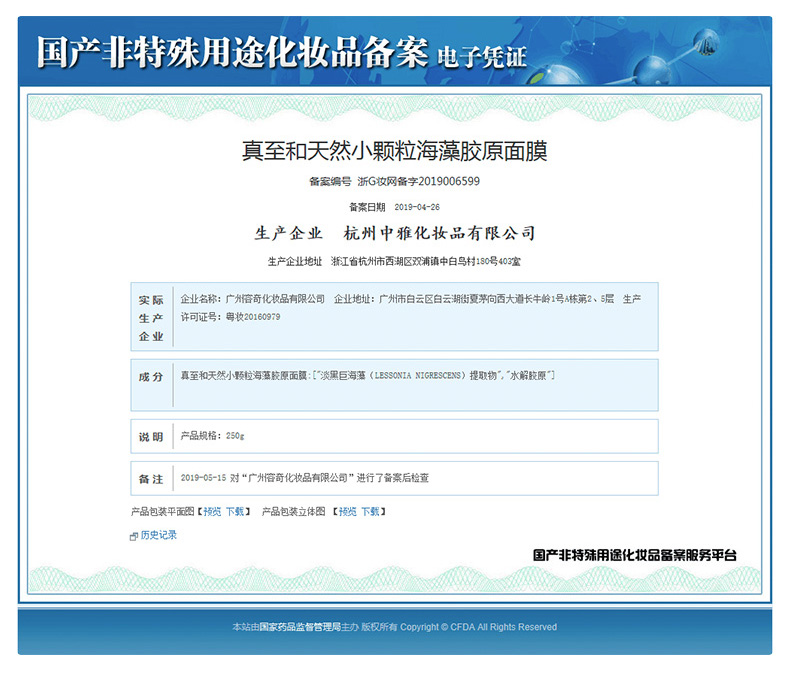Screen dimensions: 790x679
Task: Select the filing date 2019-04-26
Action: coord(417,207)
